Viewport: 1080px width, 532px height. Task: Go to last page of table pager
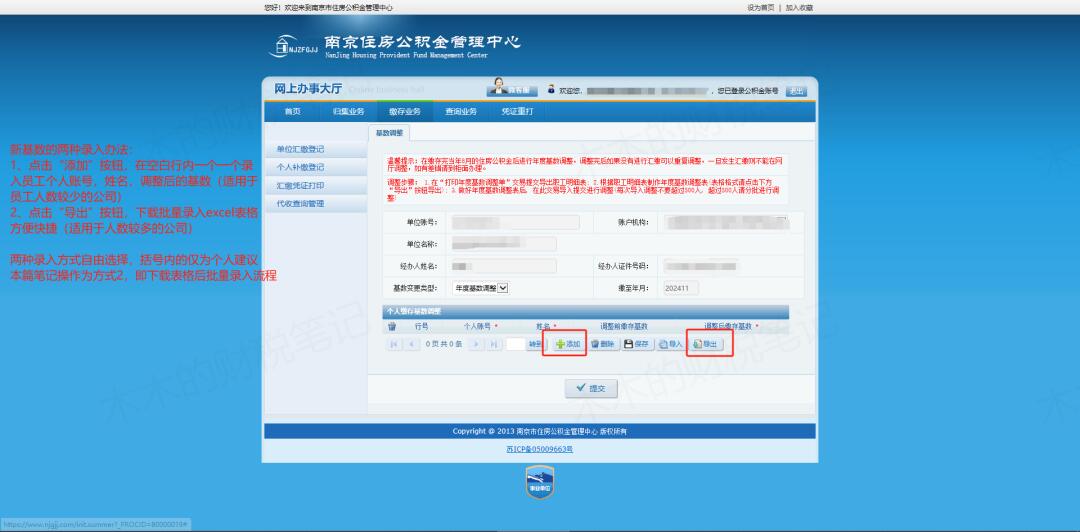tap(494, 344)
